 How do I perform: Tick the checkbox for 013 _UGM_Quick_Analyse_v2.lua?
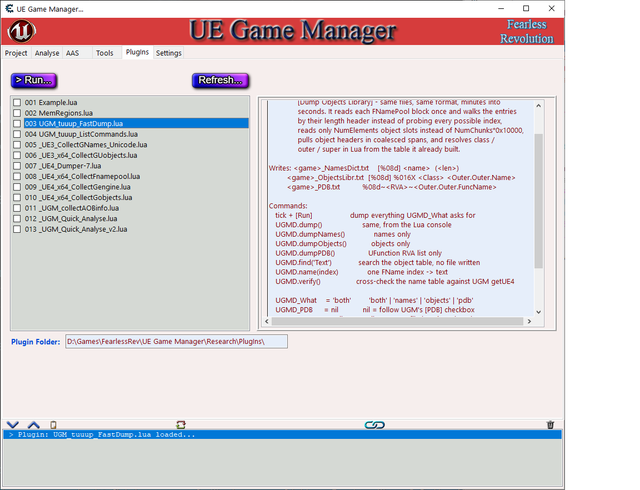point(17,229)
